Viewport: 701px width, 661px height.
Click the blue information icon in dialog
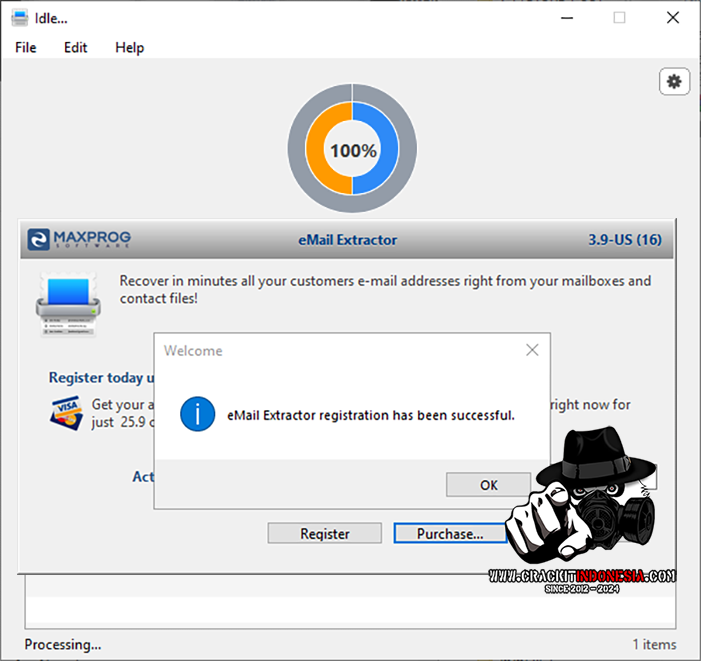[x=198, y=414]
